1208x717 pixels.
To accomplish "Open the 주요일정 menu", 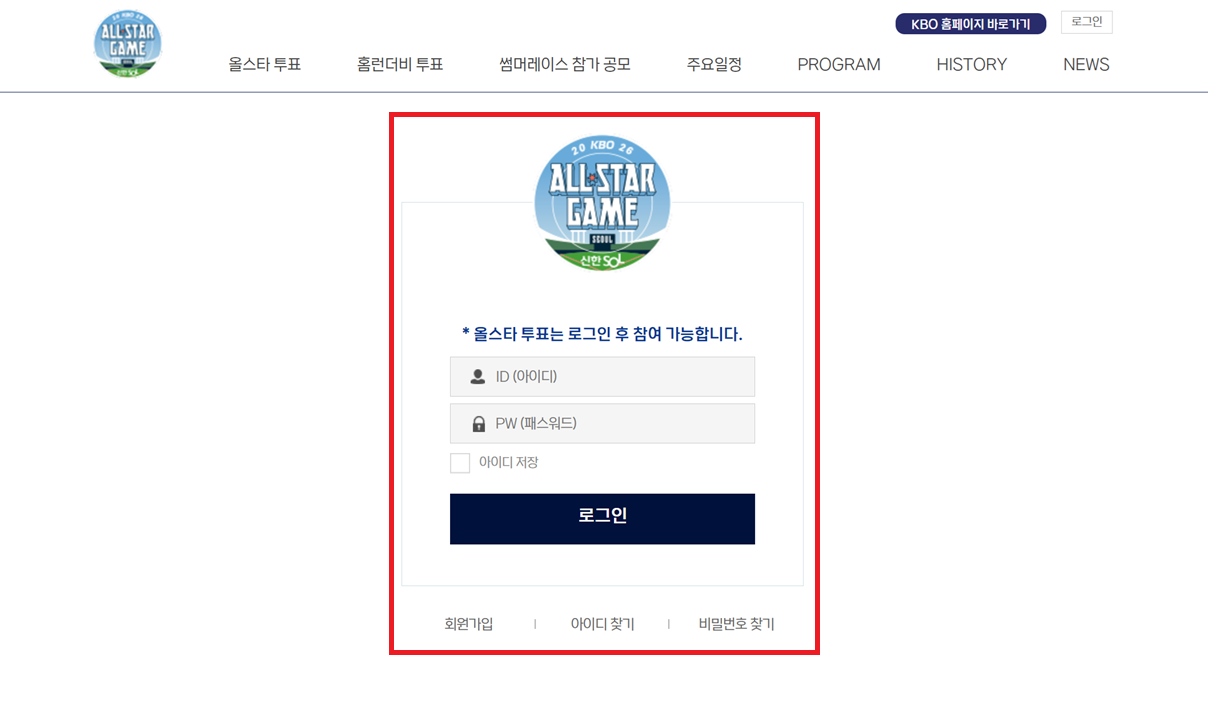I will (x=714, y=65).
